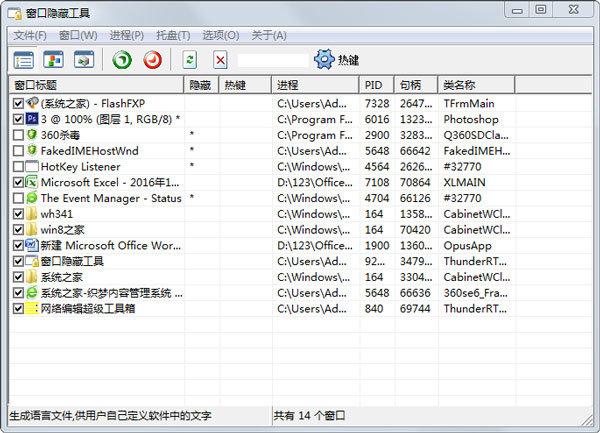This screenshot has width=600, height=433.
Task: Uncheck the win8之家 checkbox
Action: point(18,230)
